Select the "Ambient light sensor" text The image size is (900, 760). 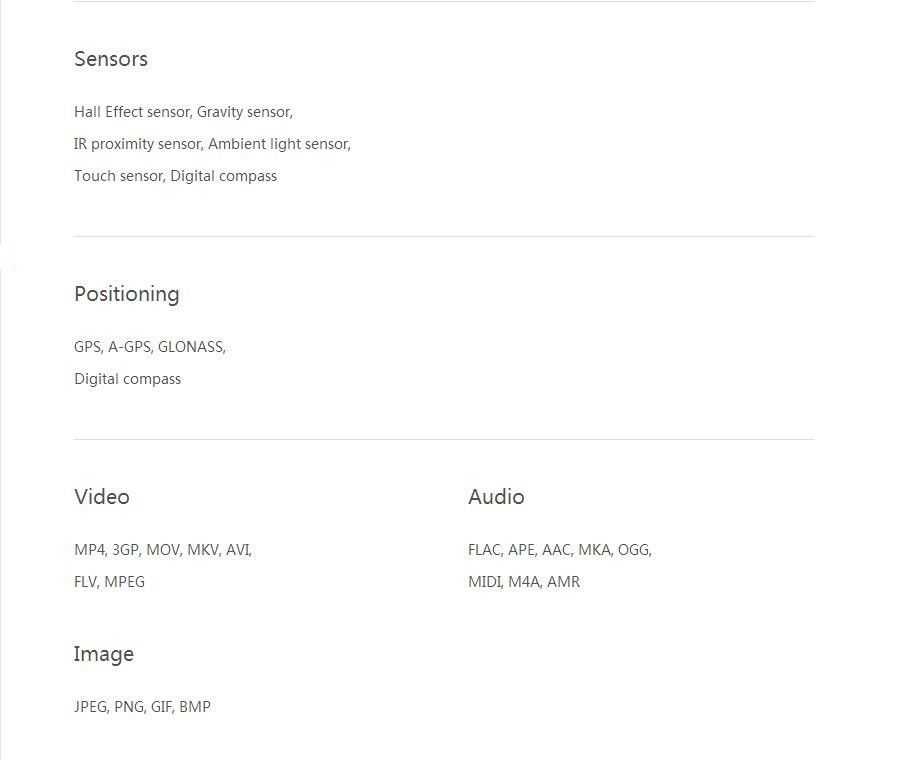pyautogui.click(x=278, y=144)
